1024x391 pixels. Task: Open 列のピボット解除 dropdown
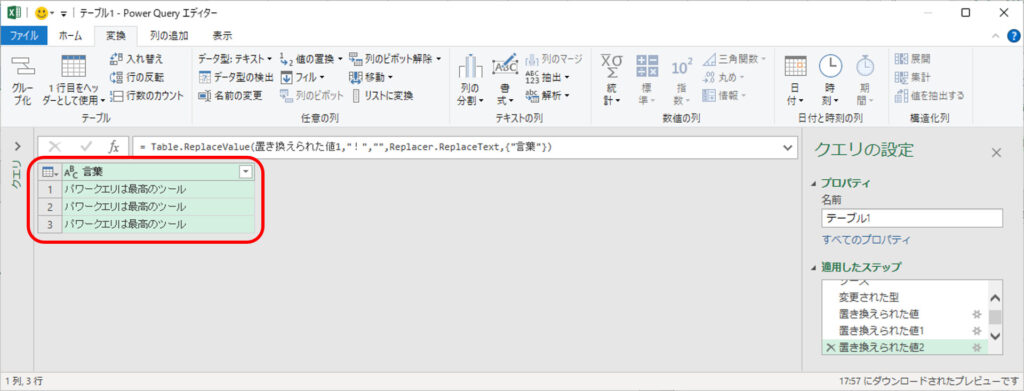[394, 59]
